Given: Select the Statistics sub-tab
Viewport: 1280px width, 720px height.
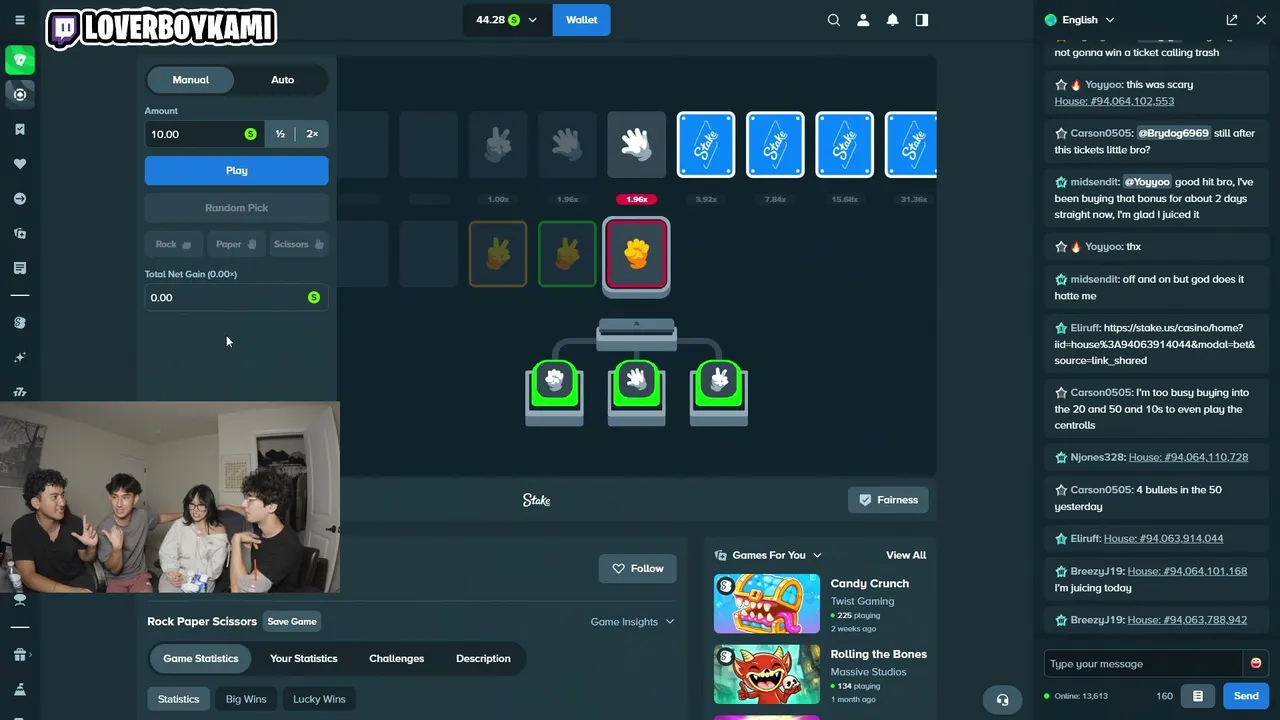Looking at the screenshot, I should point(179,699).
